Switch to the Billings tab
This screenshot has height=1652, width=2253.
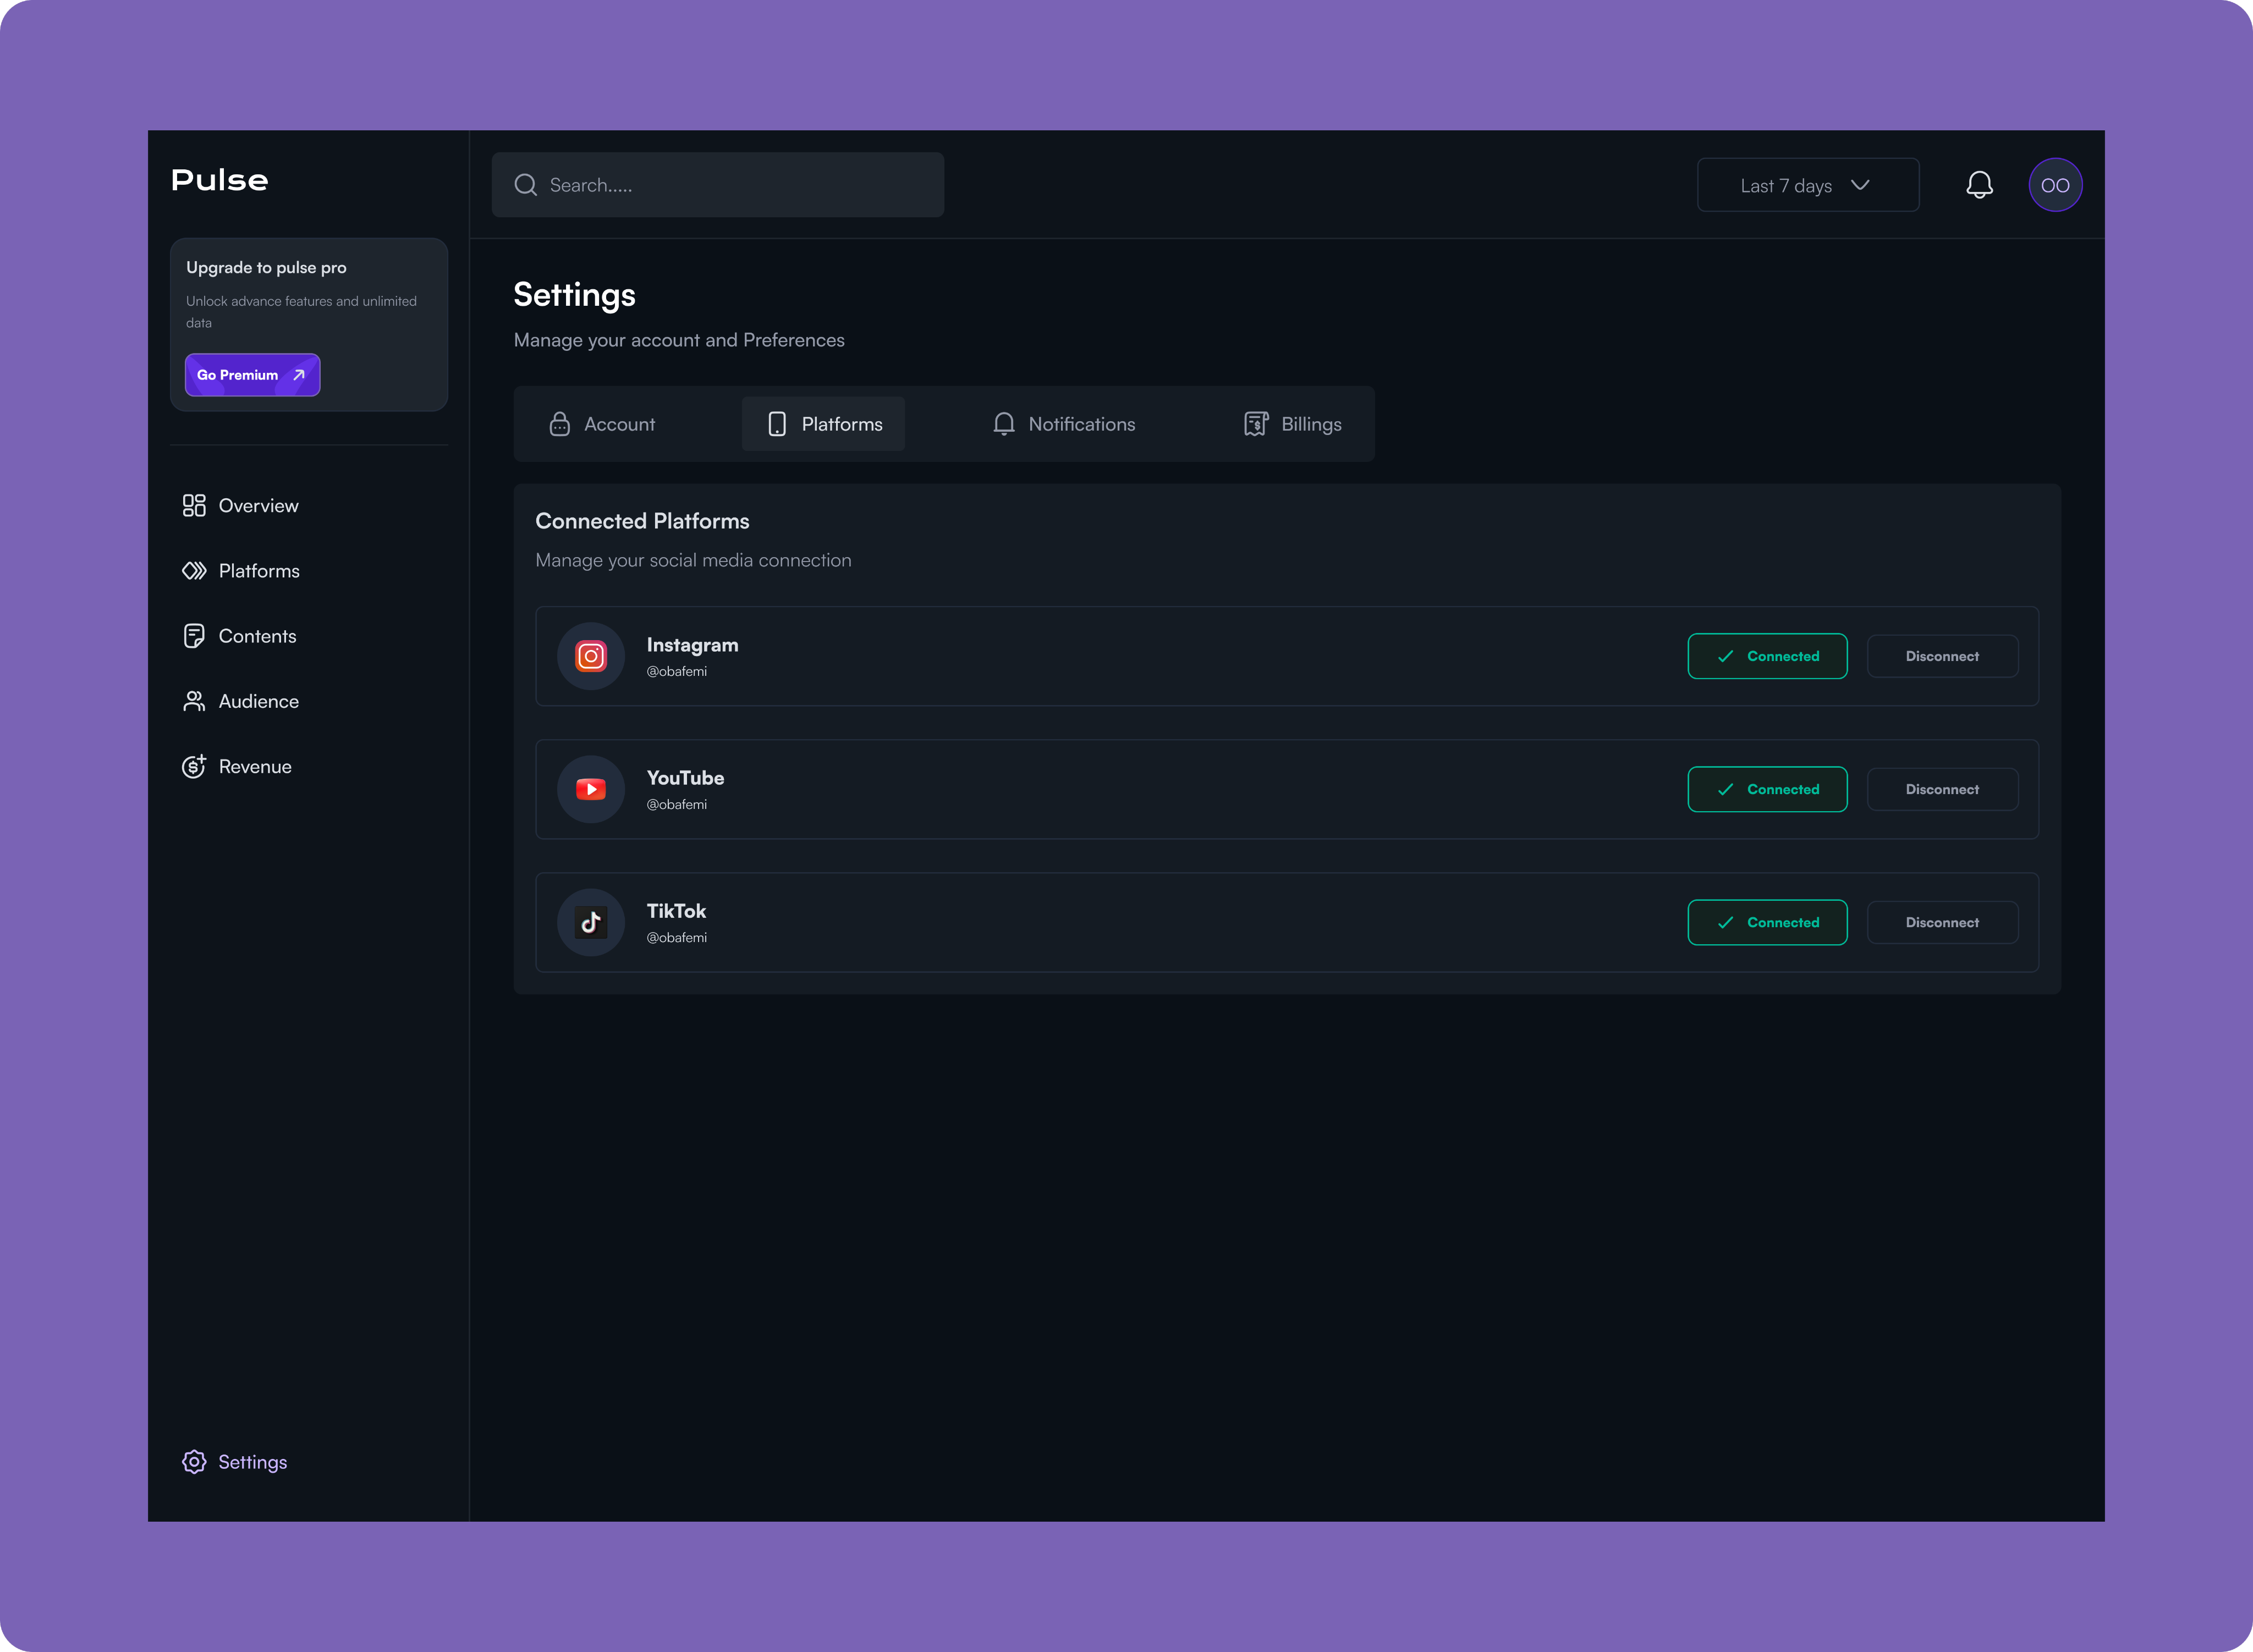1292,424
